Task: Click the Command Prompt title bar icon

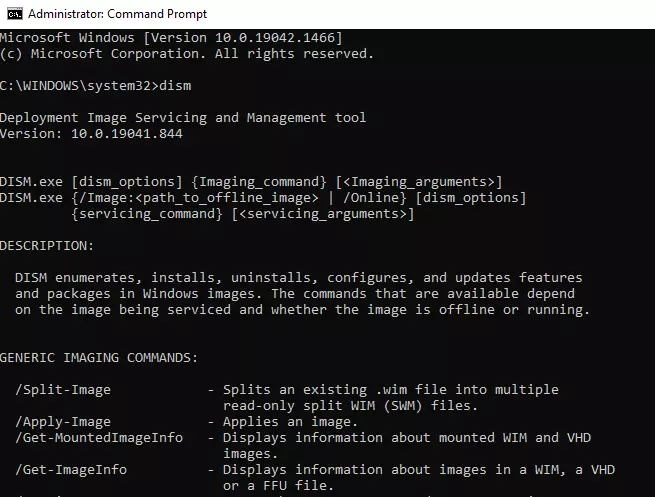Action: coord(14,14)
